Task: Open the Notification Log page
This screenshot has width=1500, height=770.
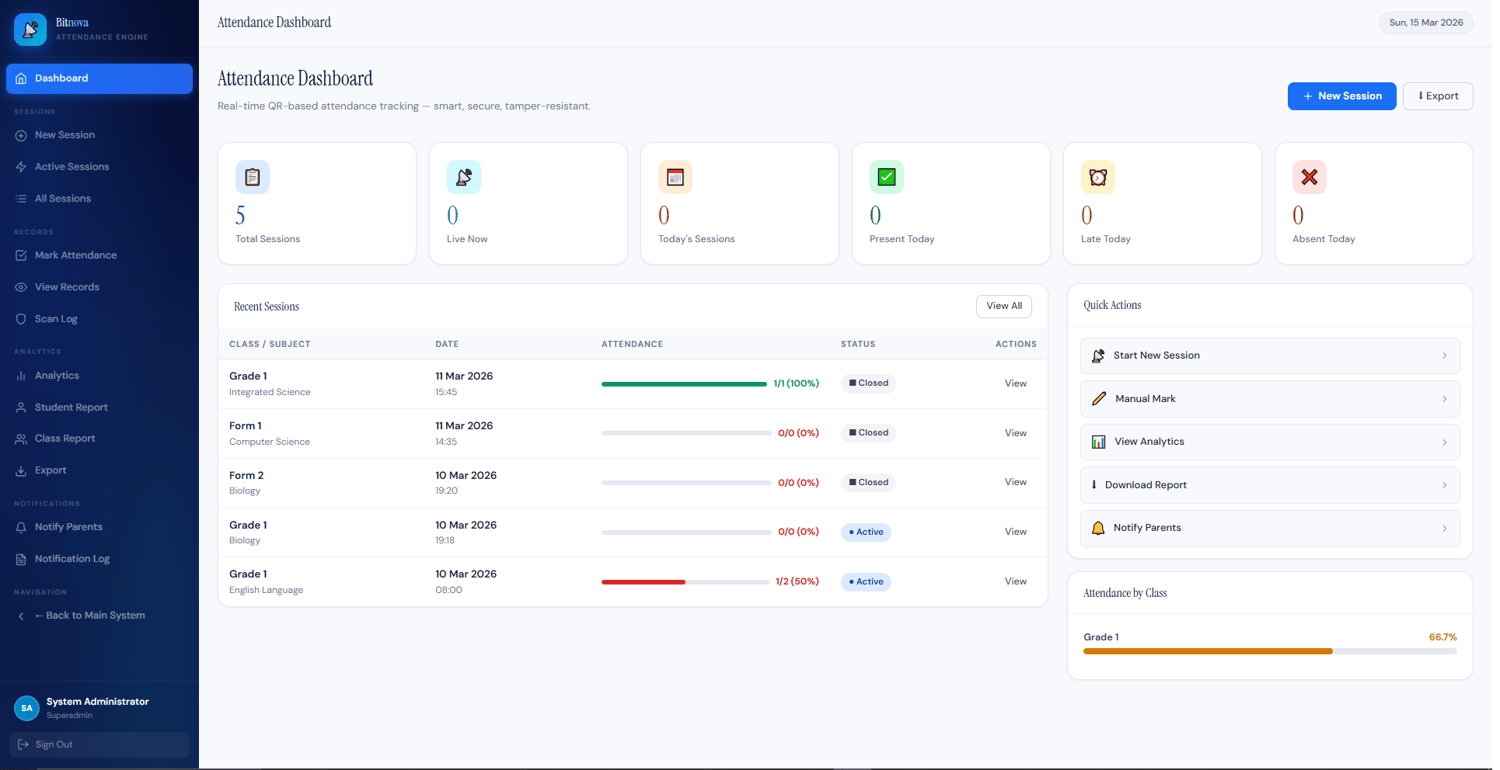Action: click(99, 559)
